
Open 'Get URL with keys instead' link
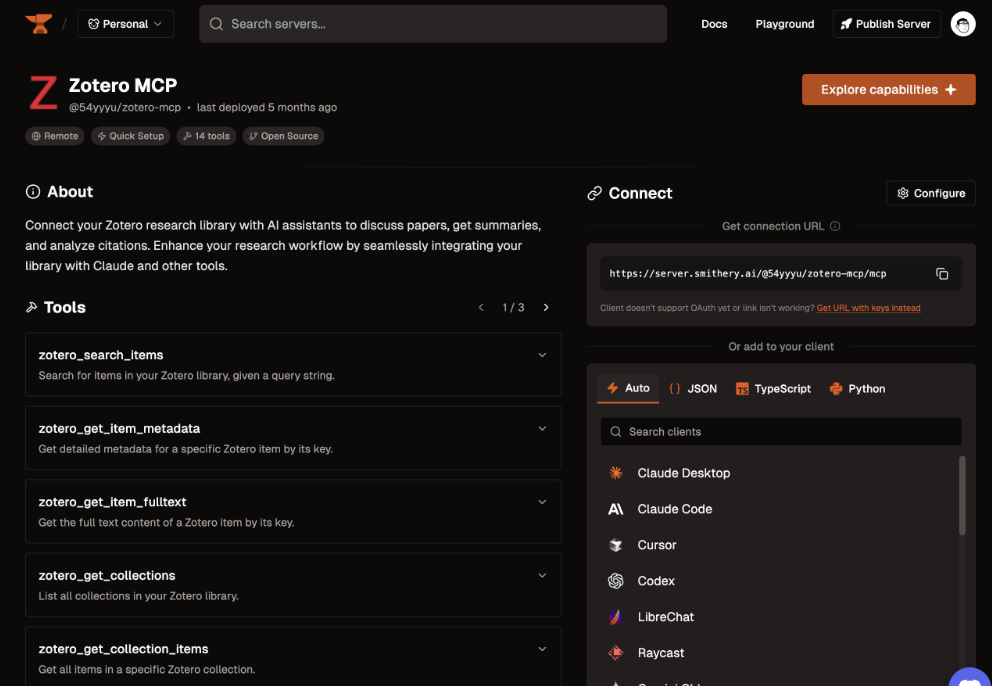[x=868, y=308]
